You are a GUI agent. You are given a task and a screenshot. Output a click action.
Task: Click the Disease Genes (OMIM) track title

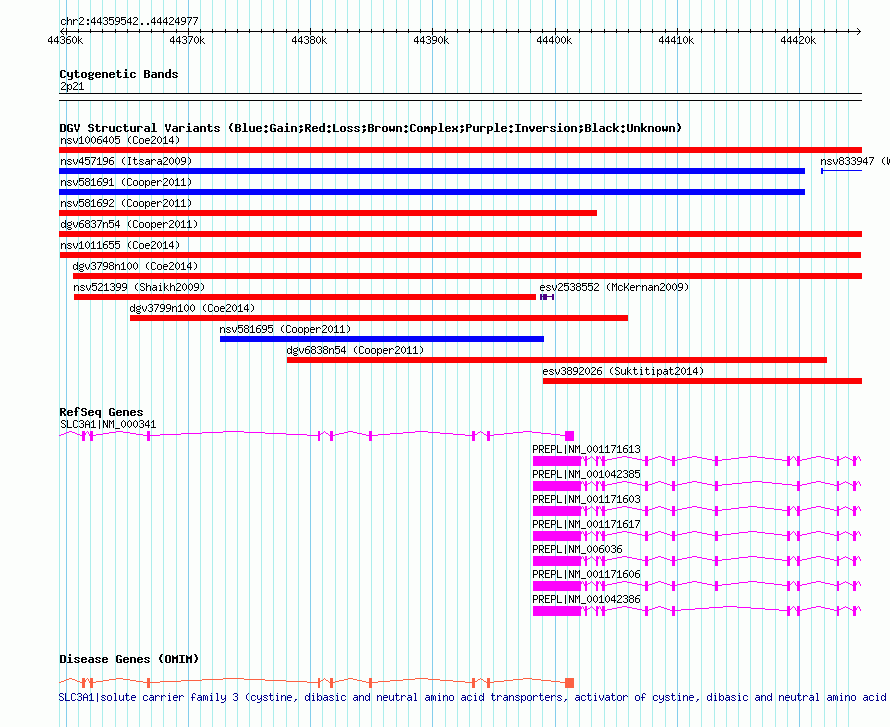coord(129,659)
